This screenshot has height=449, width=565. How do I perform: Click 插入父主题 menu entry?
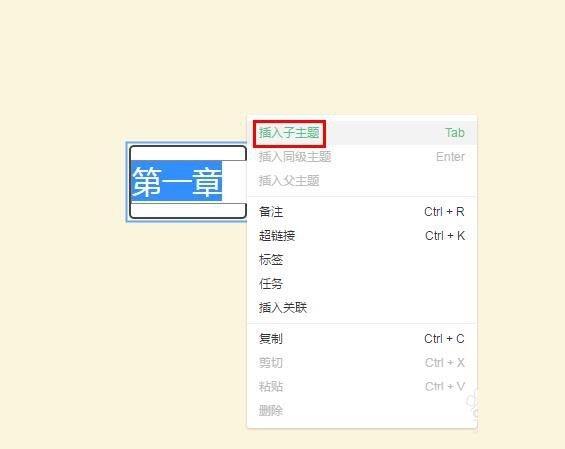pos(362,181)
